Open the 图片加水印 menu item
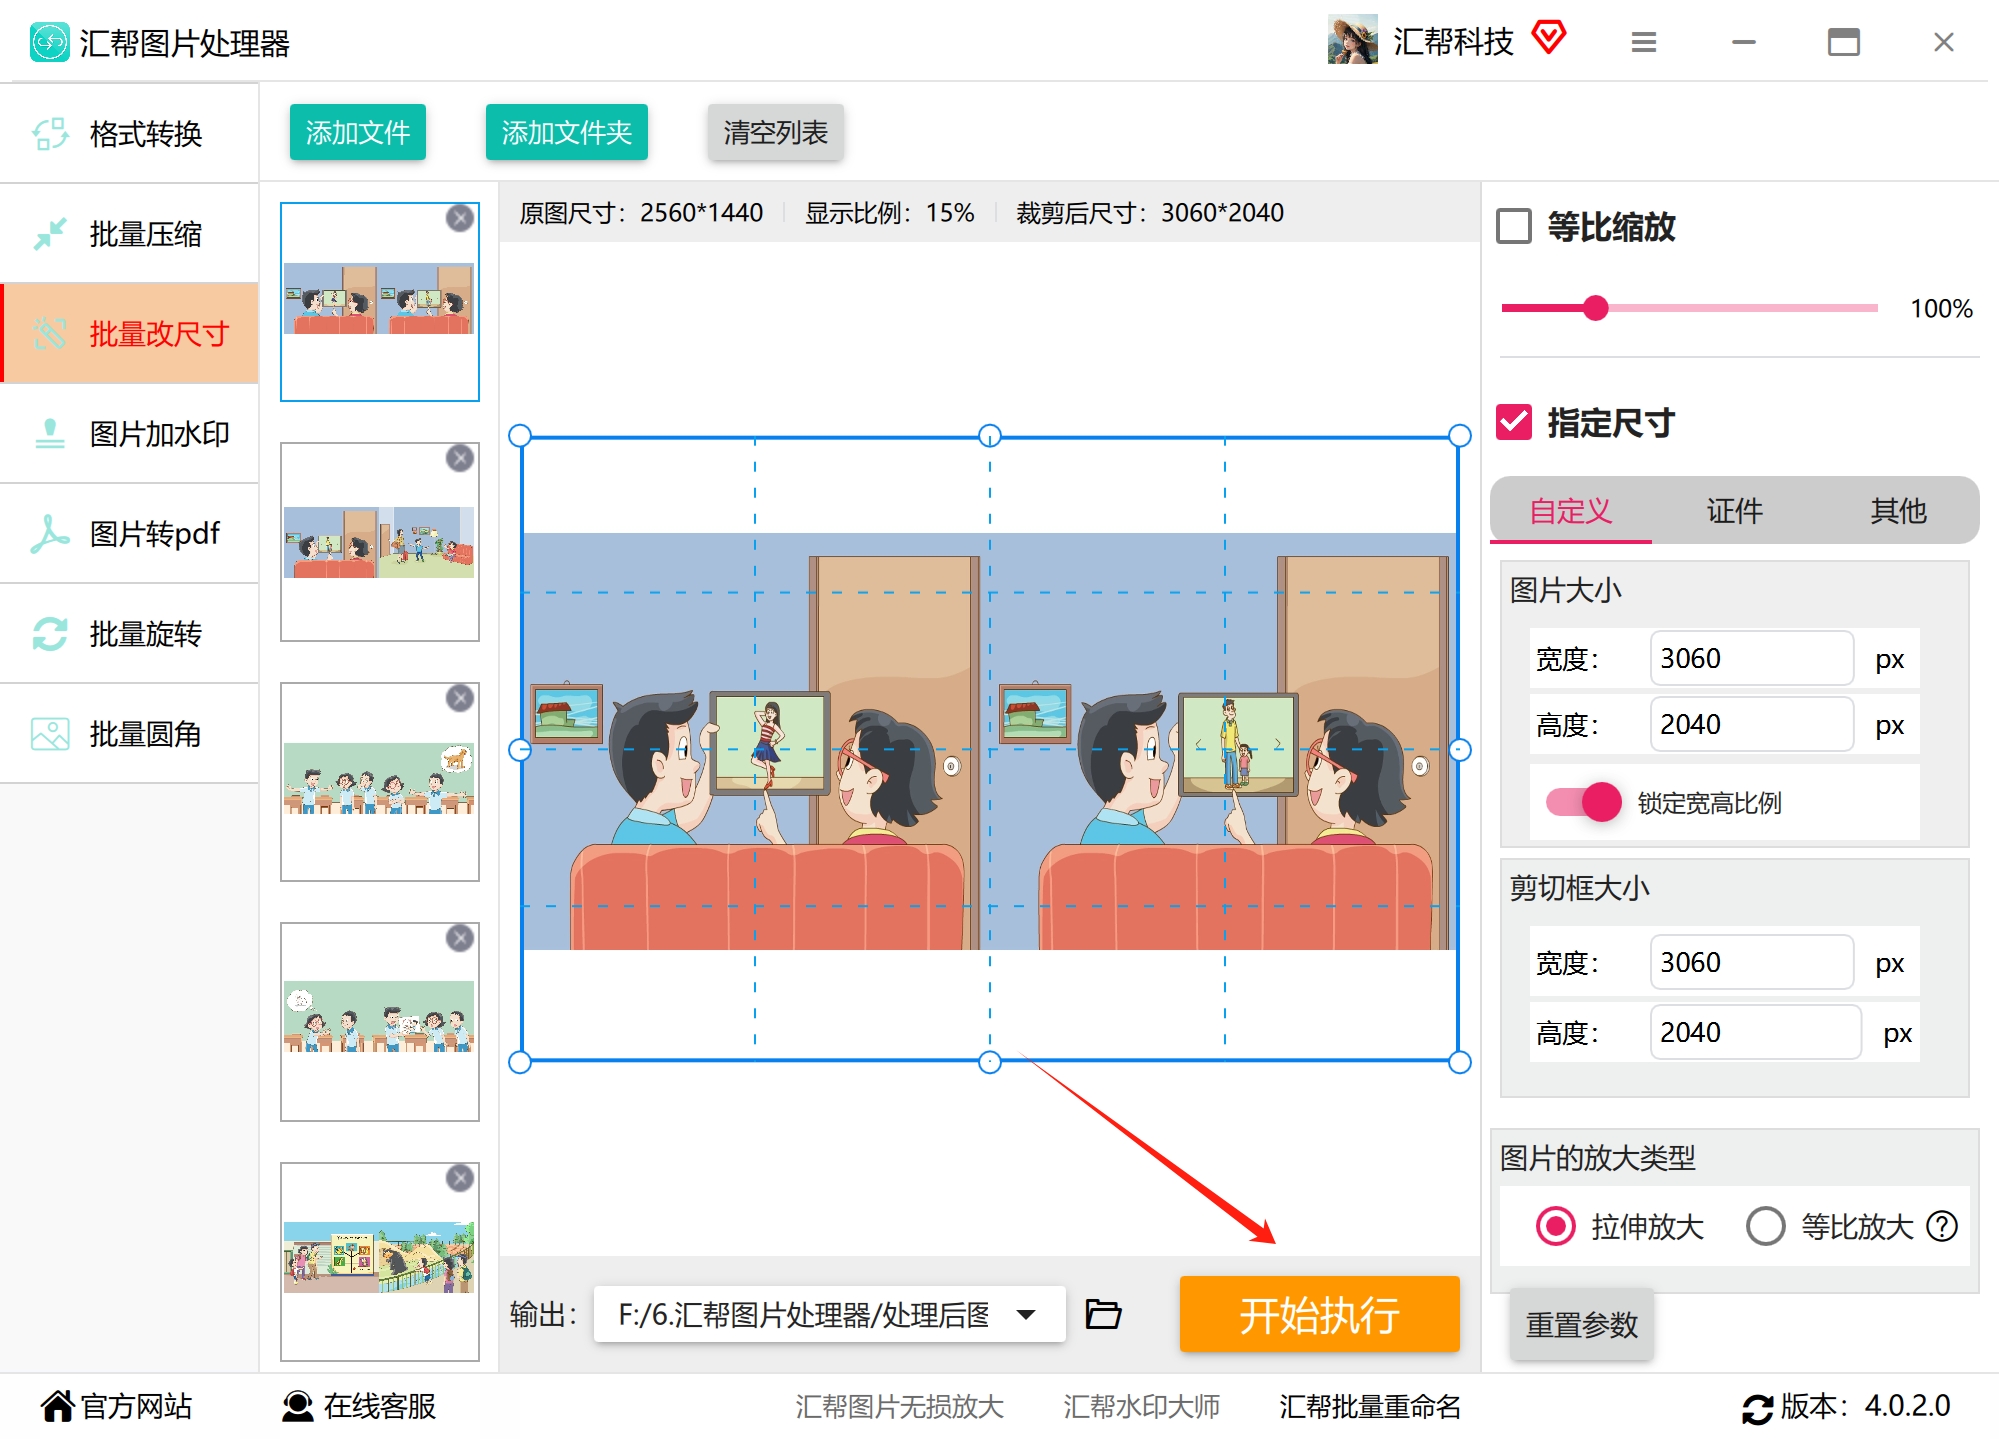The width and height of the screenshot is (1999, 1439). (x=130, y=434)
